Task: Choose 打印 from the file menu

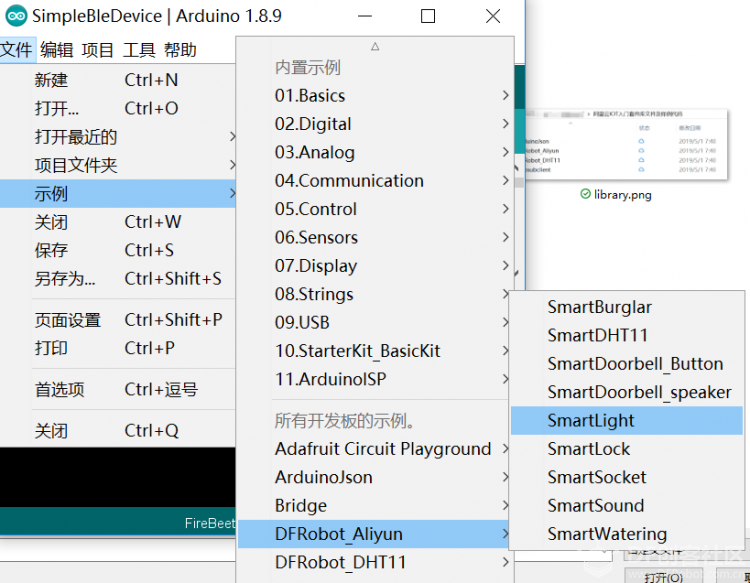Action: 118,348
